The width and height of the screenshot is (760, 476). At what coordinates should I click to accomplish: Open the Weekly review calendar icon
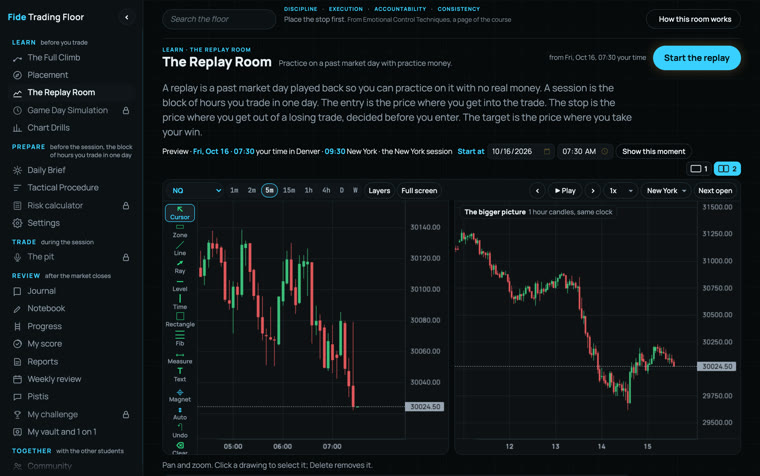point(17,380)
